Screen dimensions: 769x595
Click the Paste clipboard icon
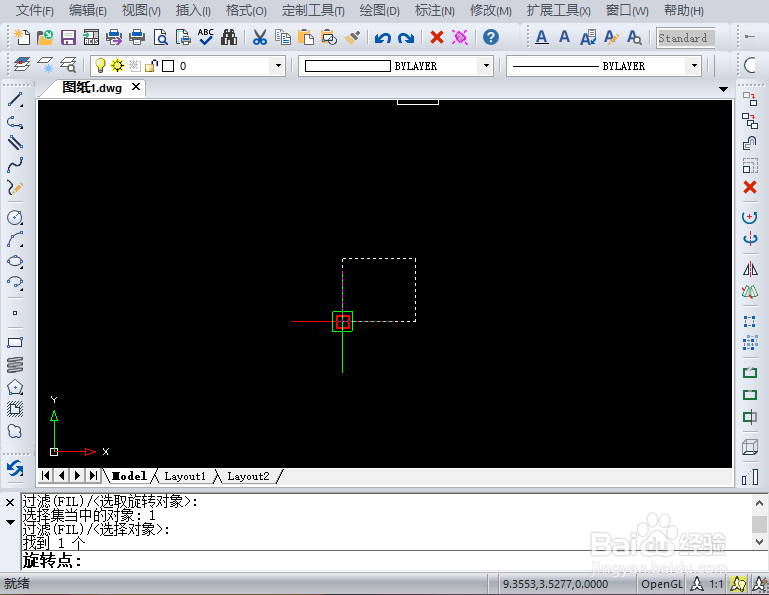click(x=306, y=37)
